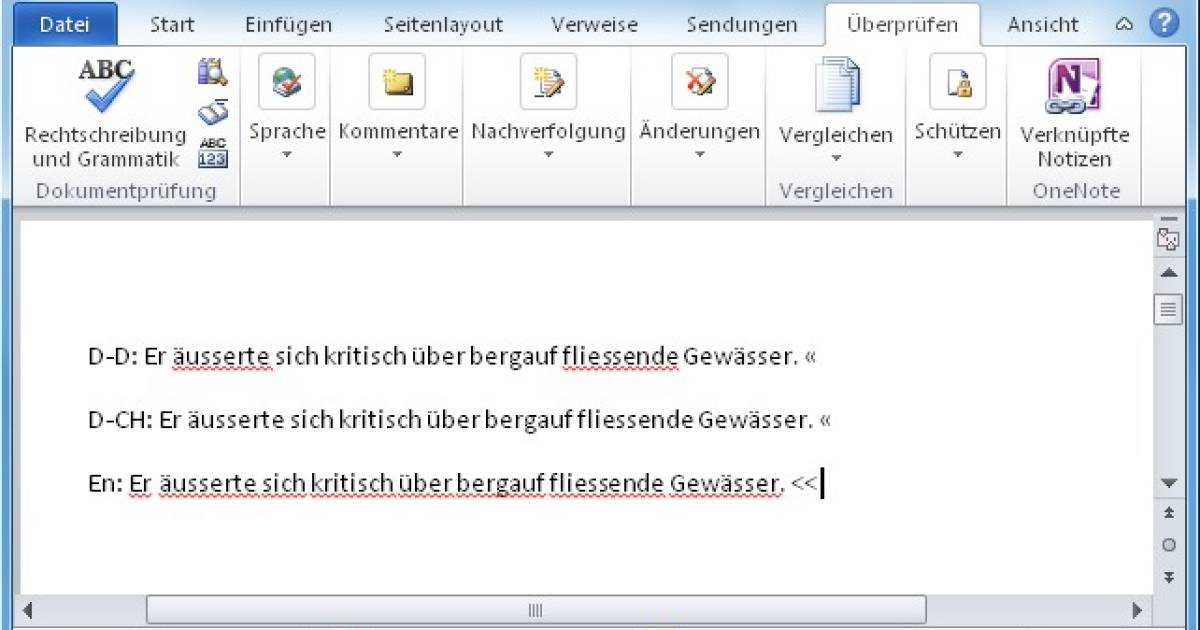Open the Datei tab
Viewport: 1200px width, 630px height.
(64, 23)
